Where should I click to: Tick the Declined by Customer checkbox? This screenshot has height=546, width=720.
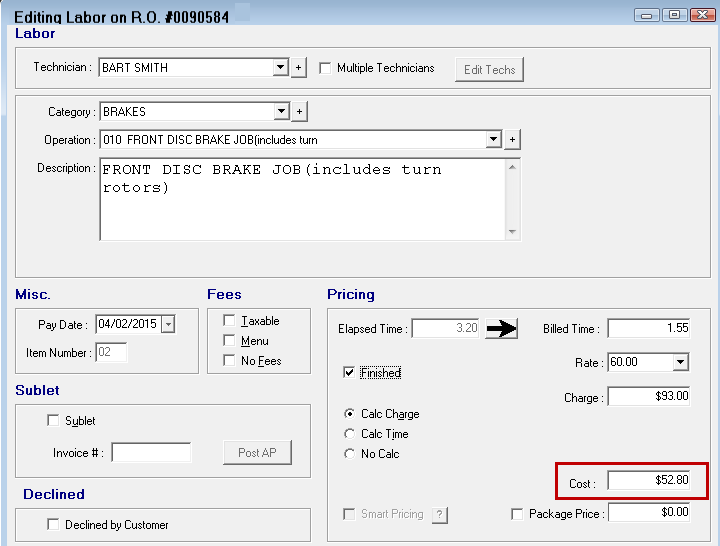54,524
